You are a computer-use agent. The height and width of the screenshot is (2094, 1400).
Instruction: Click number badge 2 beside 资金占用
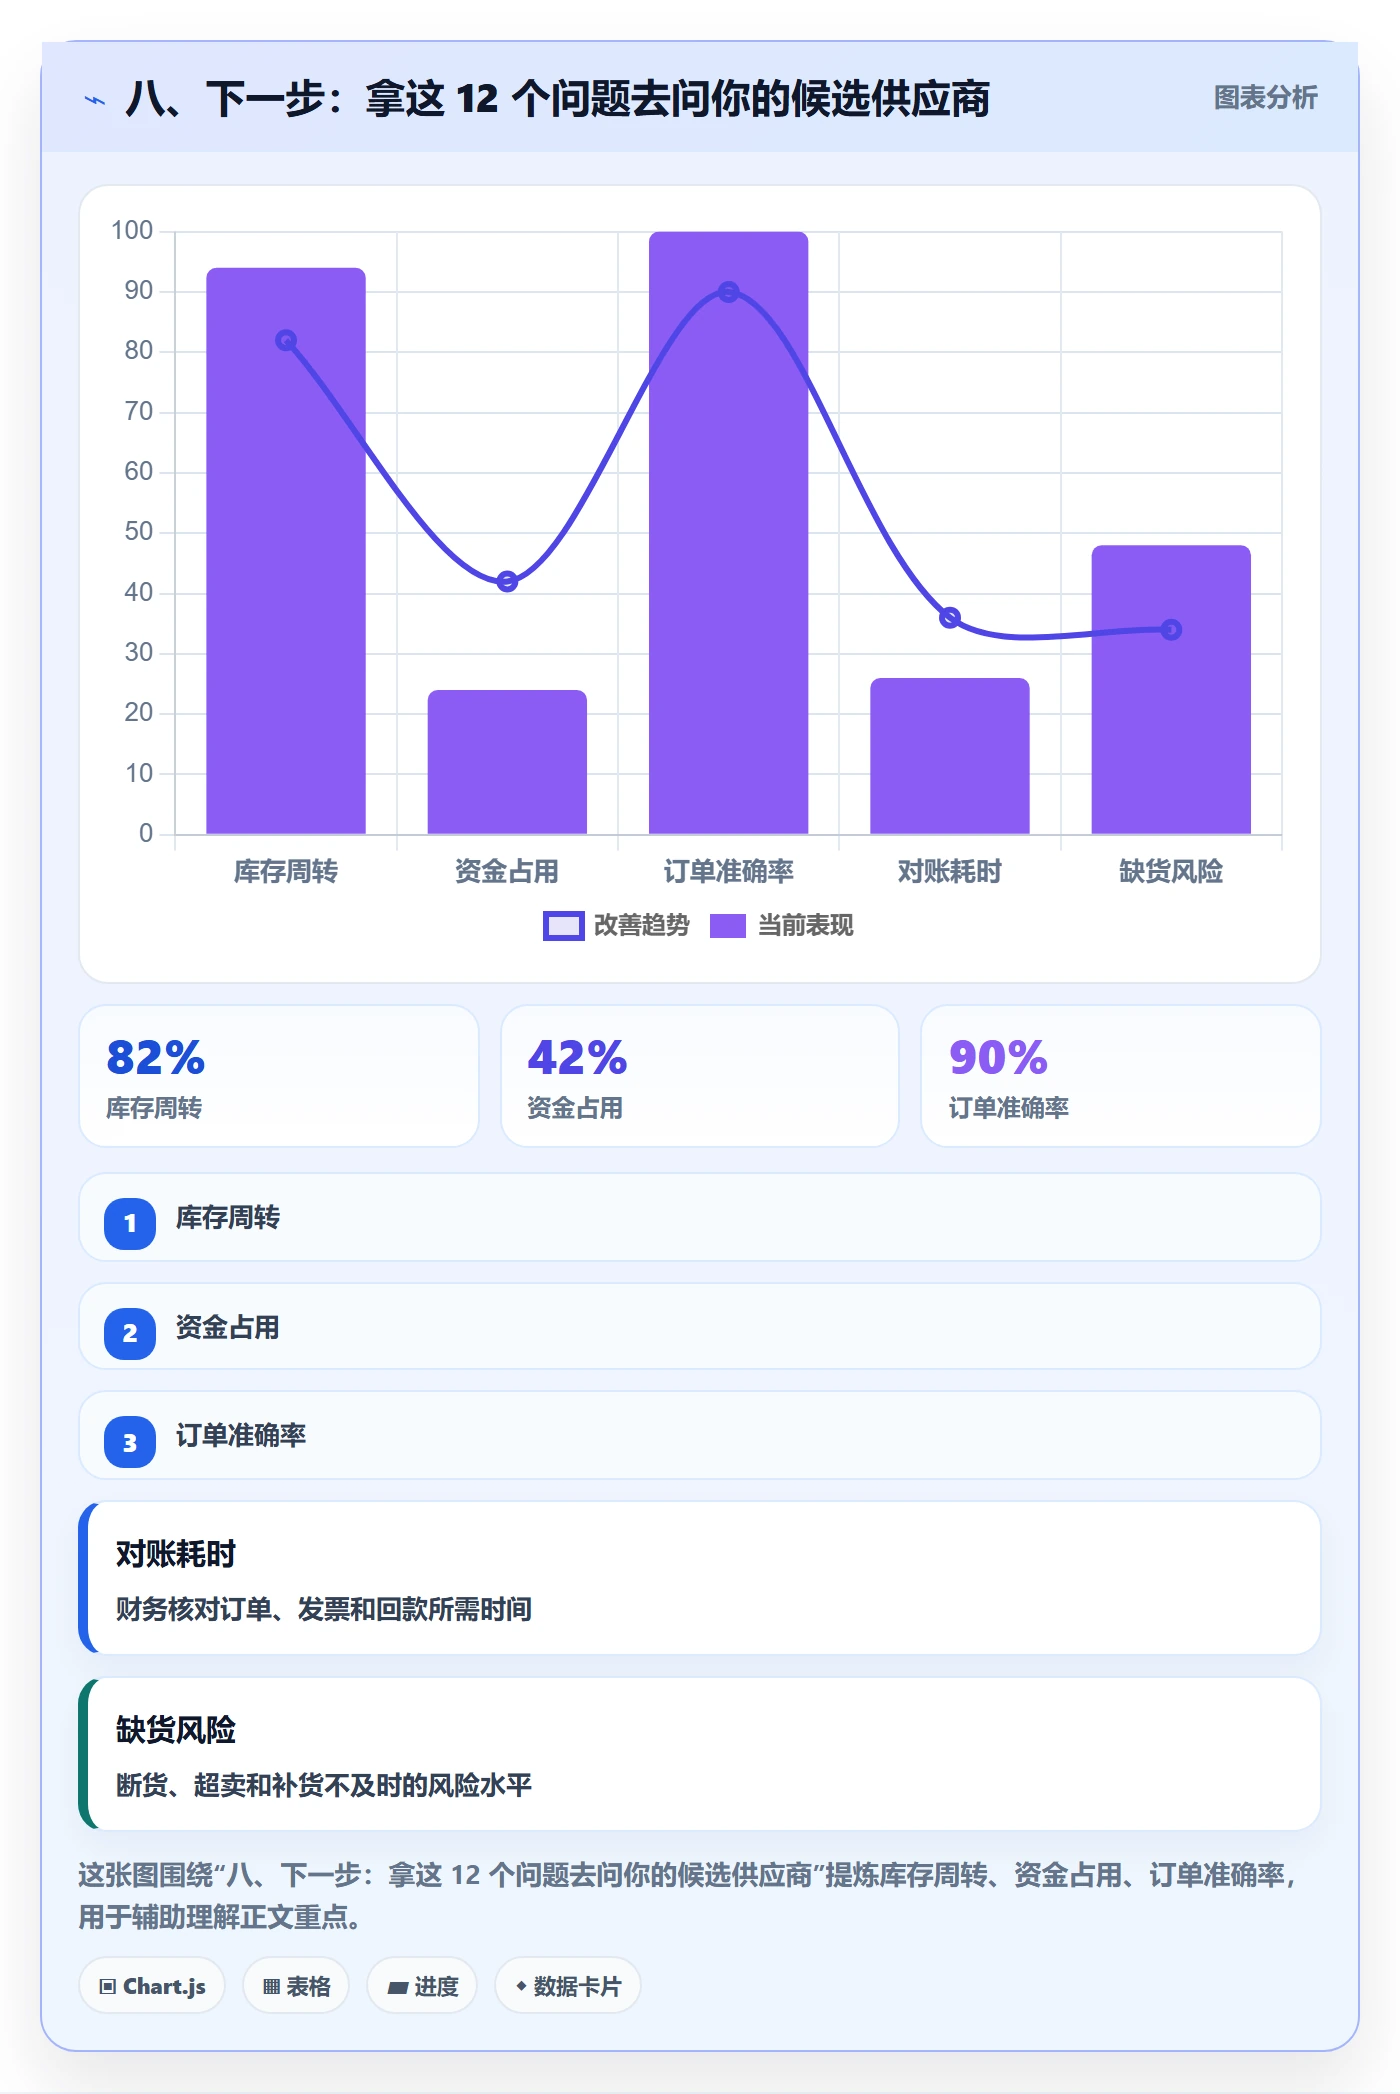[130, 1333]
